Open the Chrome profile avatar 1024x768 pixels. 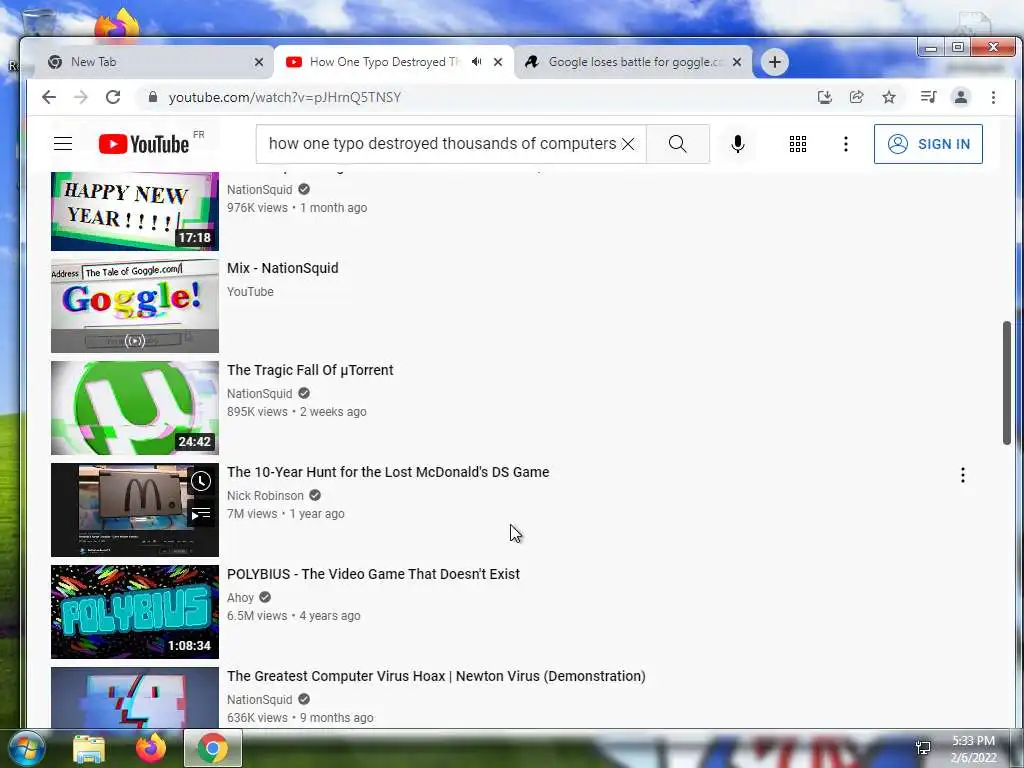click(961, 97)
